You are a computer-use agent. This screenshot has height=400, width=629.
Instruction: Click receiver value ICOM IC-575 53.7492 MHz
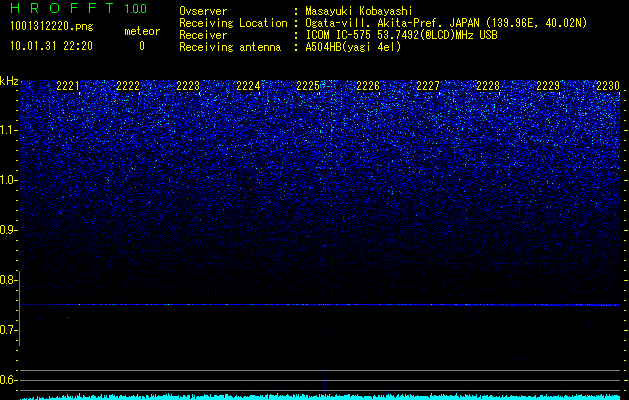click(401, 35)
